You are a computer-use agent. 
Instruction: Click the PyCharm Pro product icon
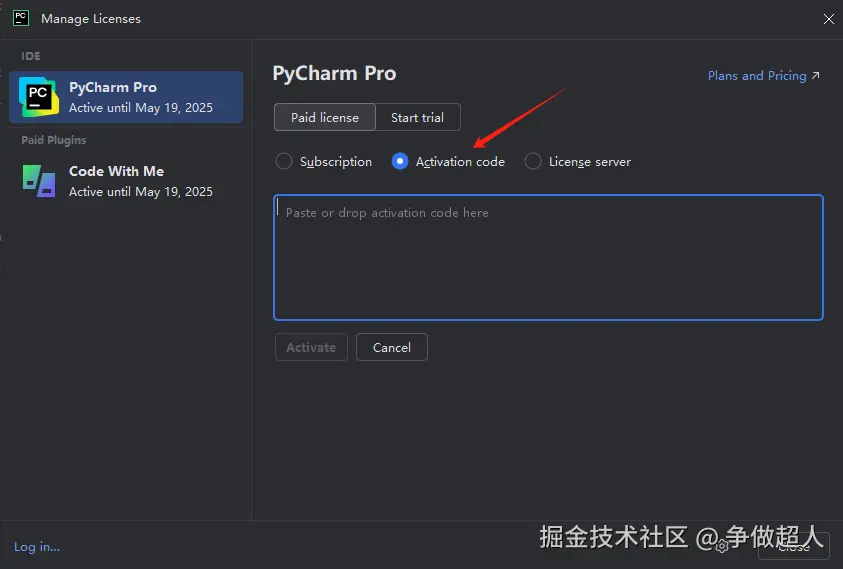tap(39, 97)
